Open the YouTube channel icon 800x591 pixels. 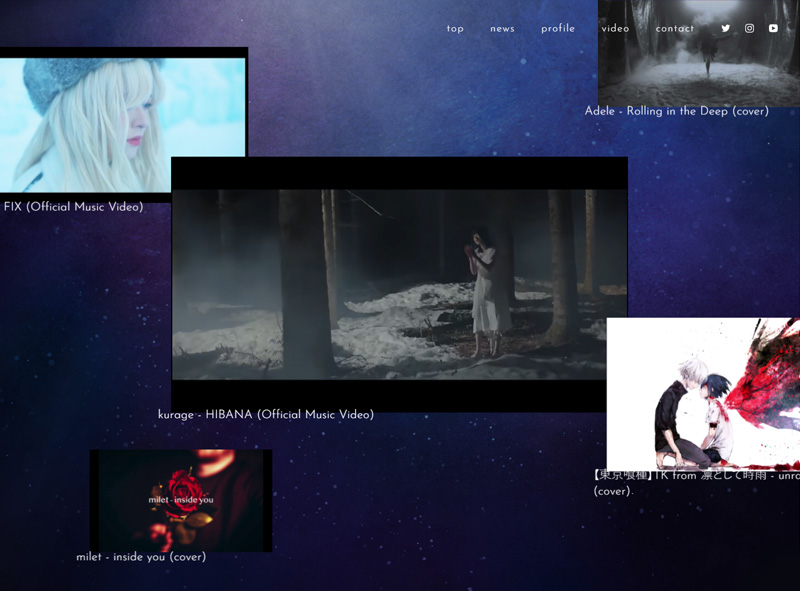click(773, 29)
